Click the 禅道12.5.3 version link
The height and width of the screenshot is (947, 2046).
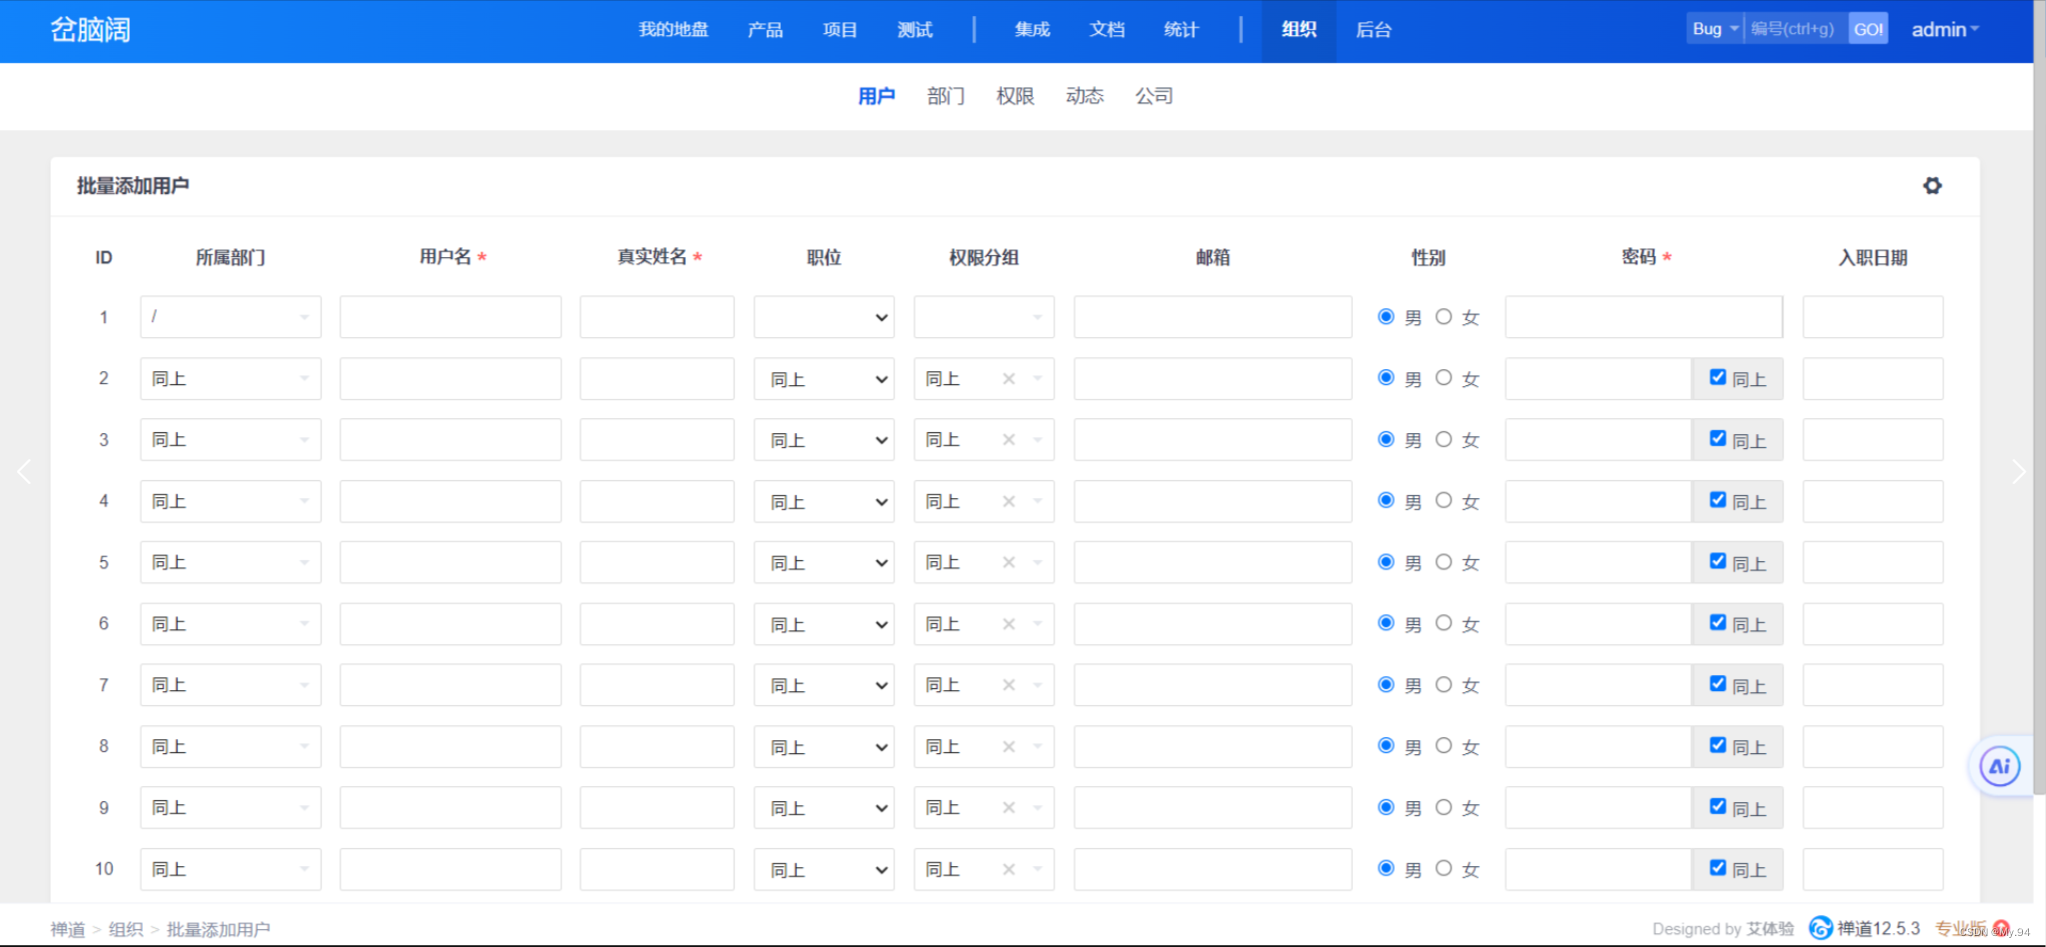click(x=1878, y=929)
